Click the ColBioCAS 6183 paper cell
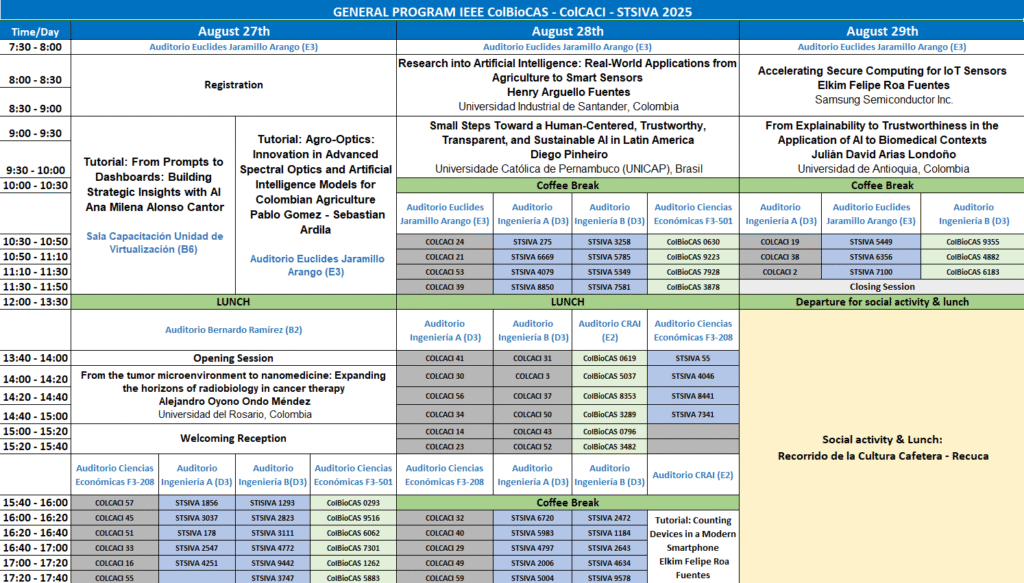 tap(972, 272)
